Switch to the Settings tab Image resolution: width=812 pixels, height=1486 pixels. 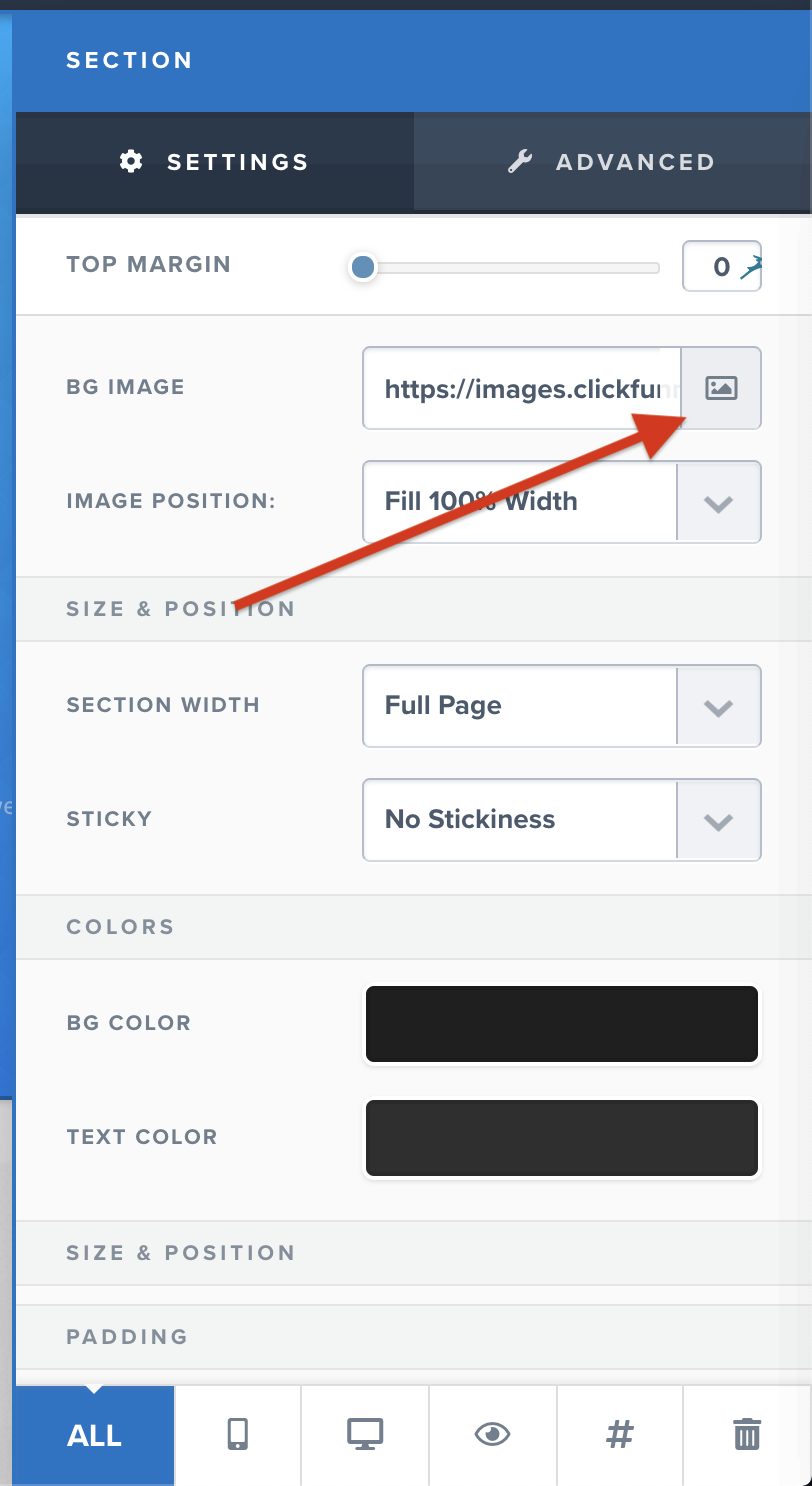click(215, 161)
